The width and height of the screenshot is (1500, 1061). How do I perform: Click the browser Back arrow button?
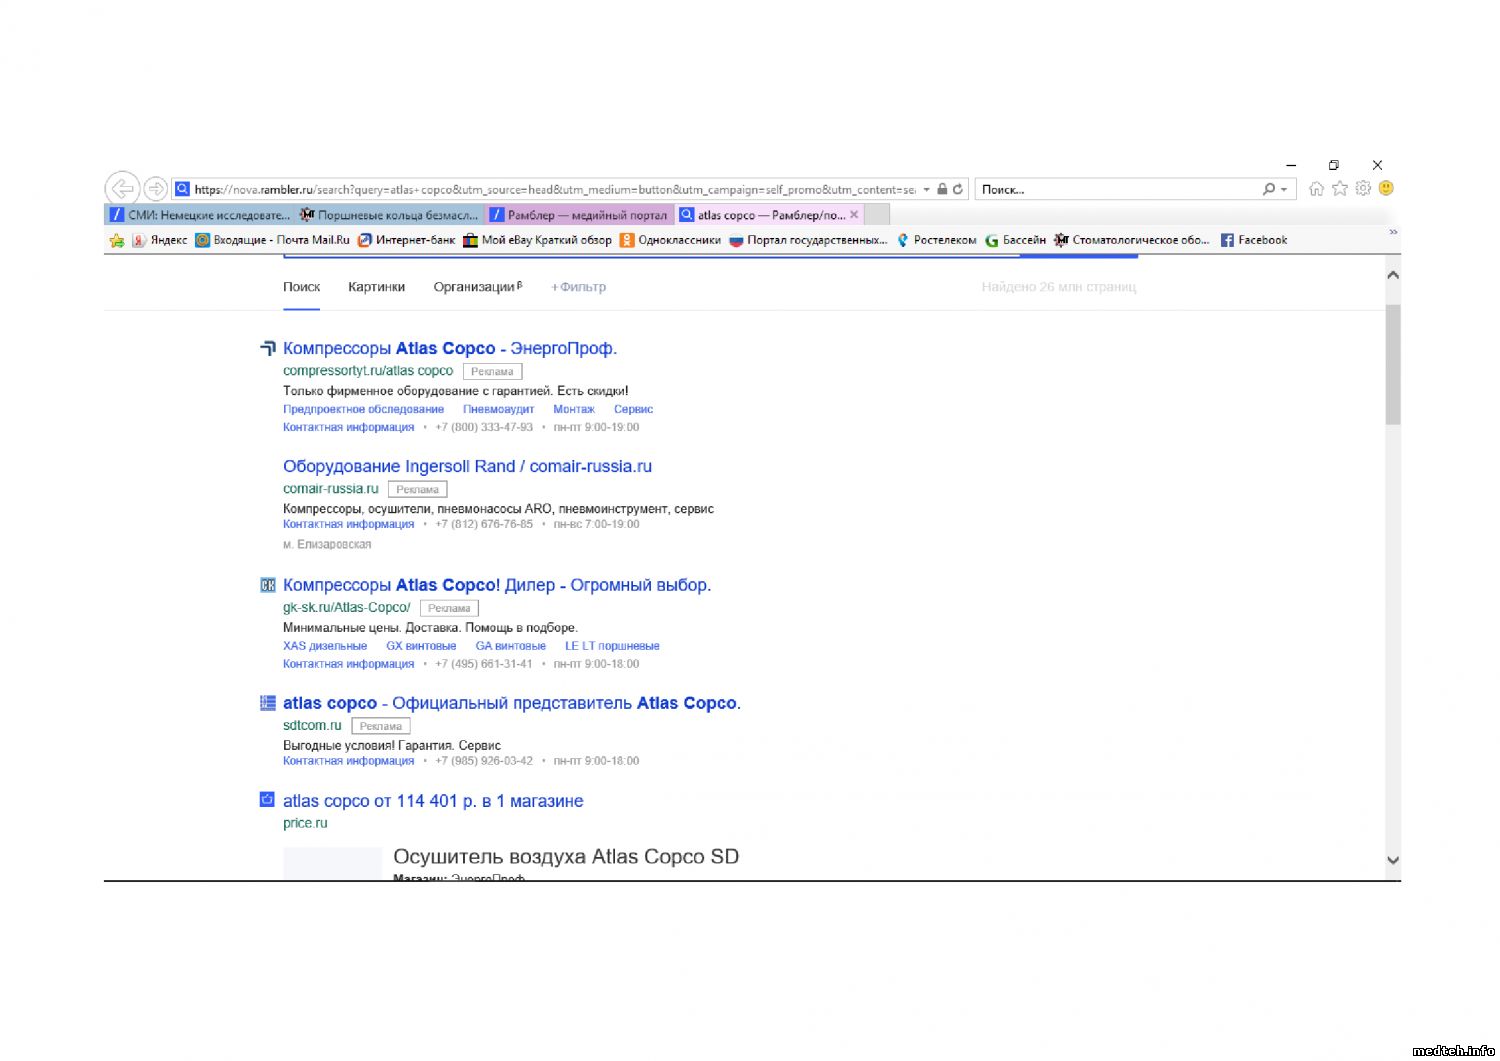[x=122, y=188]
